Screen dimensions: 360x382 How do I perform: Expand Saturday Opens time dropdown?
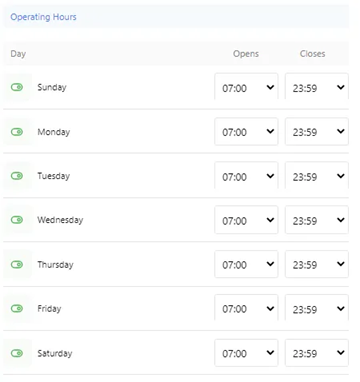[246, 353]
